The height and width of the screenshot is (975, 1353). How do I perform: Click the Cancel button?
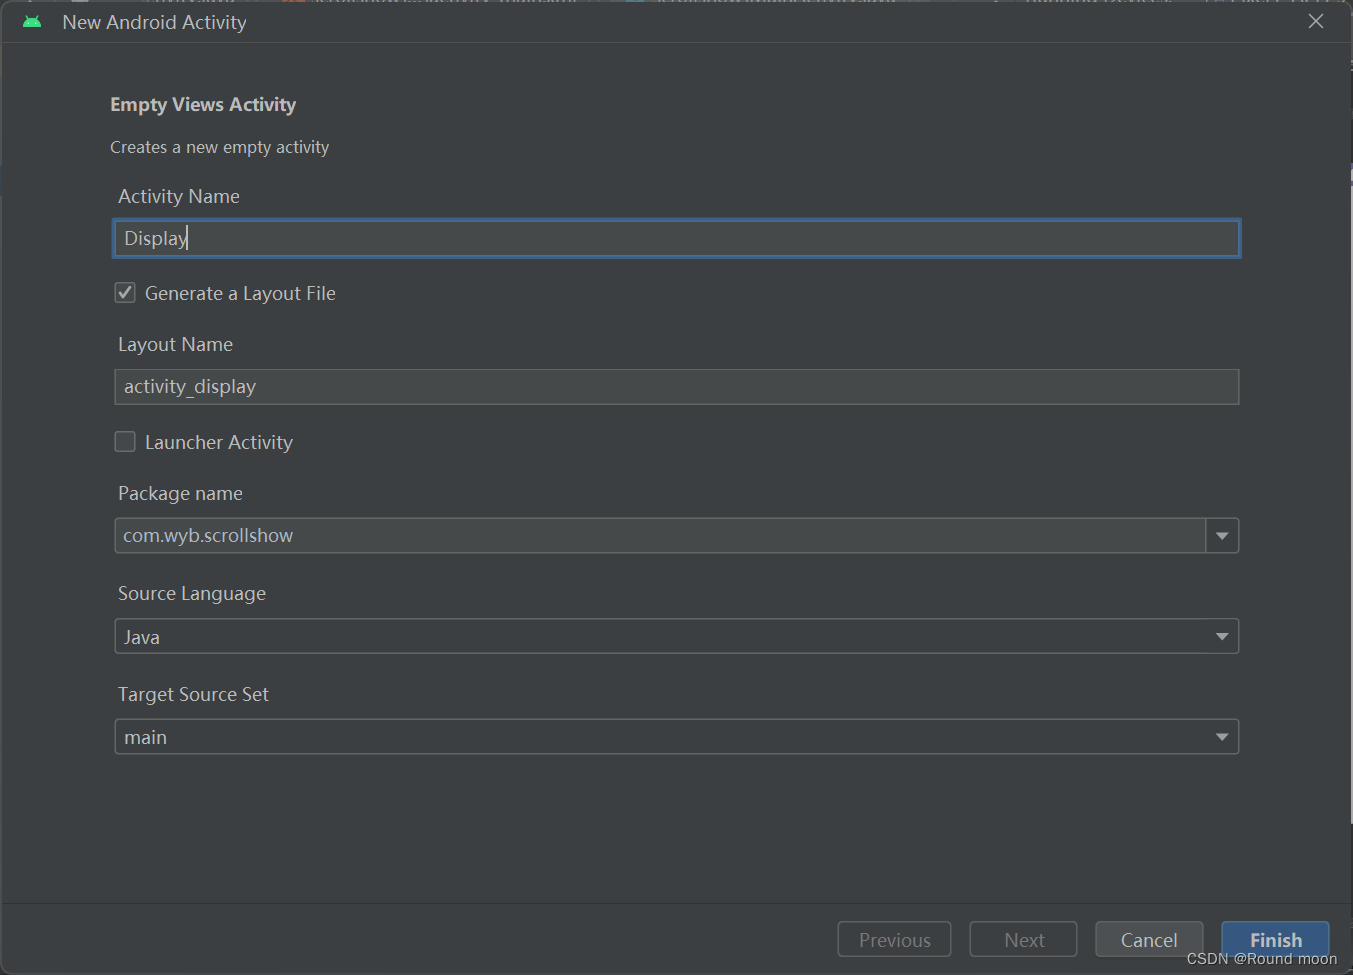pos(1149,940)
